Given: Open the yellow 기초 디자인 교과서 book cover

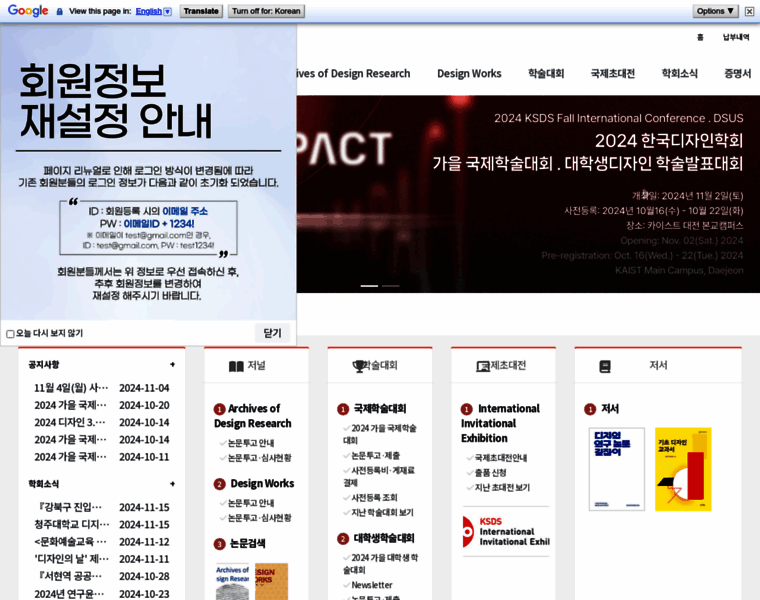Looking at the screenshot, I should (x=683, y=469).
